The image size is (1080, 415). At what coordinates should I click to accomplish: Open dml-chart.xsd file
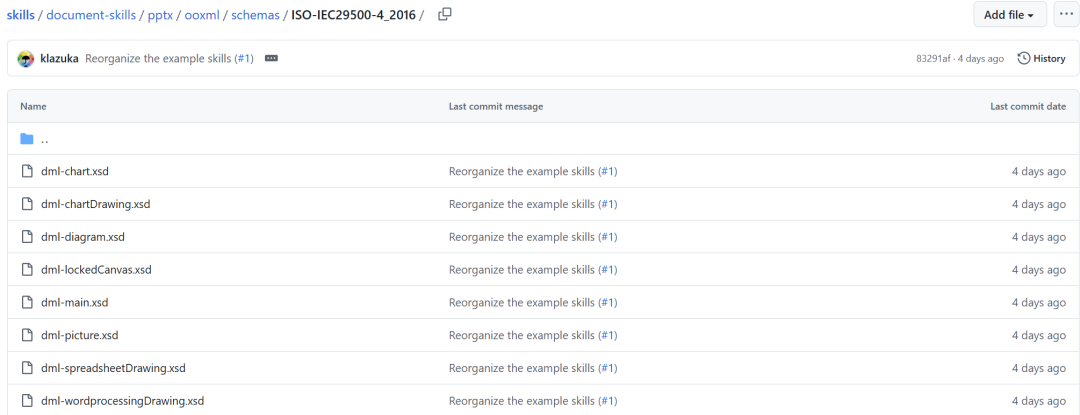tap(75, 171)
